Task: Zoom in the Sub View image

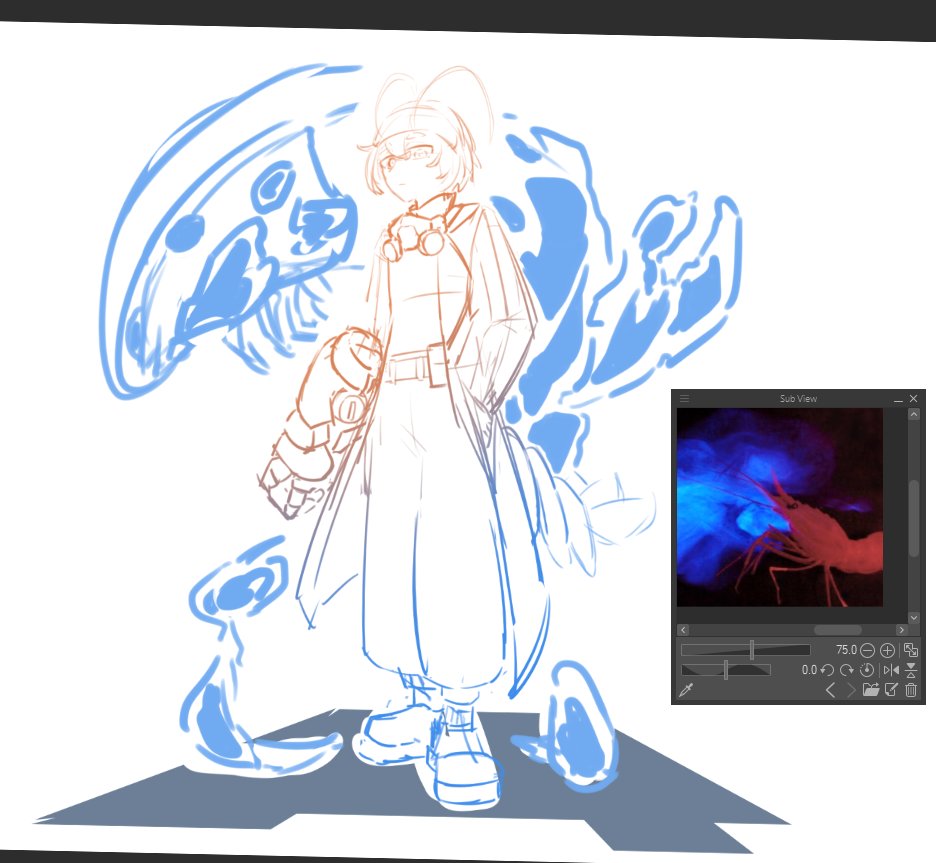Action: click(888, 650)
